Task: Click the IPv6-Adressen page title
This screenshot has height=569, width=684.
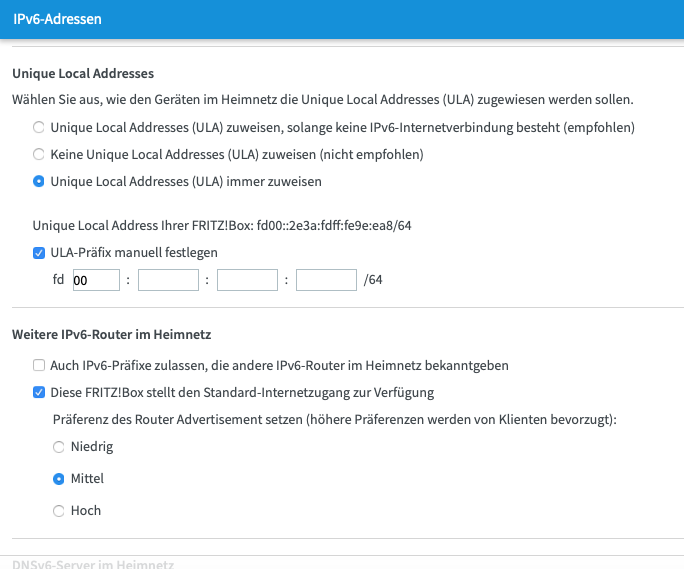Action: tap(57, 19)
